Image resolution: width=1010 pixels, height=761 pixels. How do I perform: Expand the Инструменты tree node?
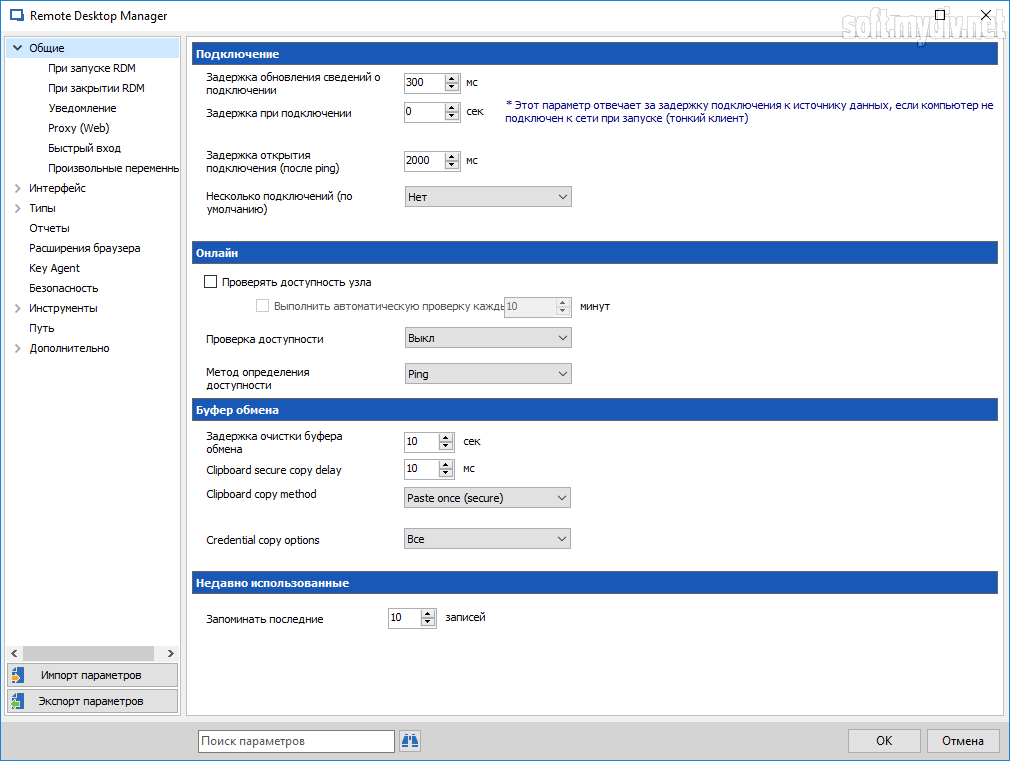17,308
